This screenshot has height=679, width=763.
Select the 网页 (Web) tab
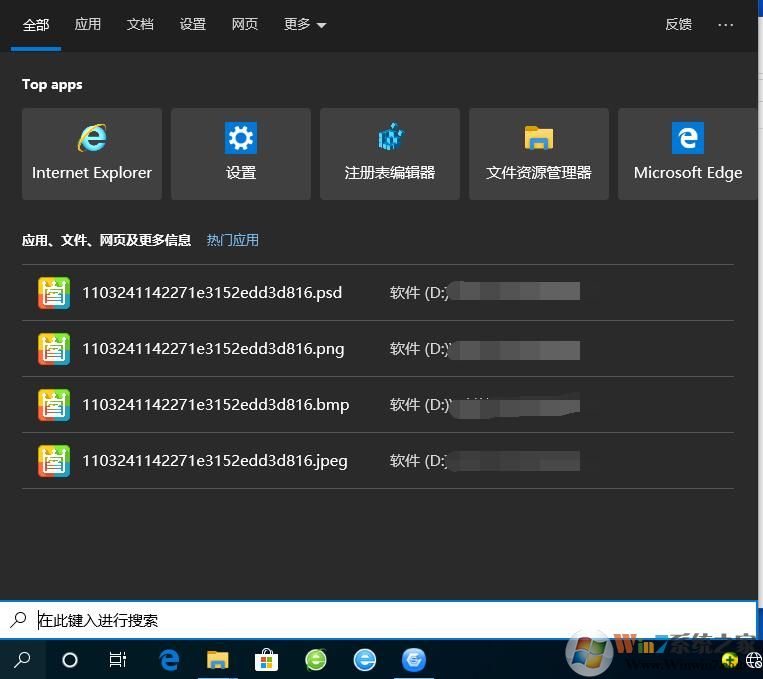245,24
